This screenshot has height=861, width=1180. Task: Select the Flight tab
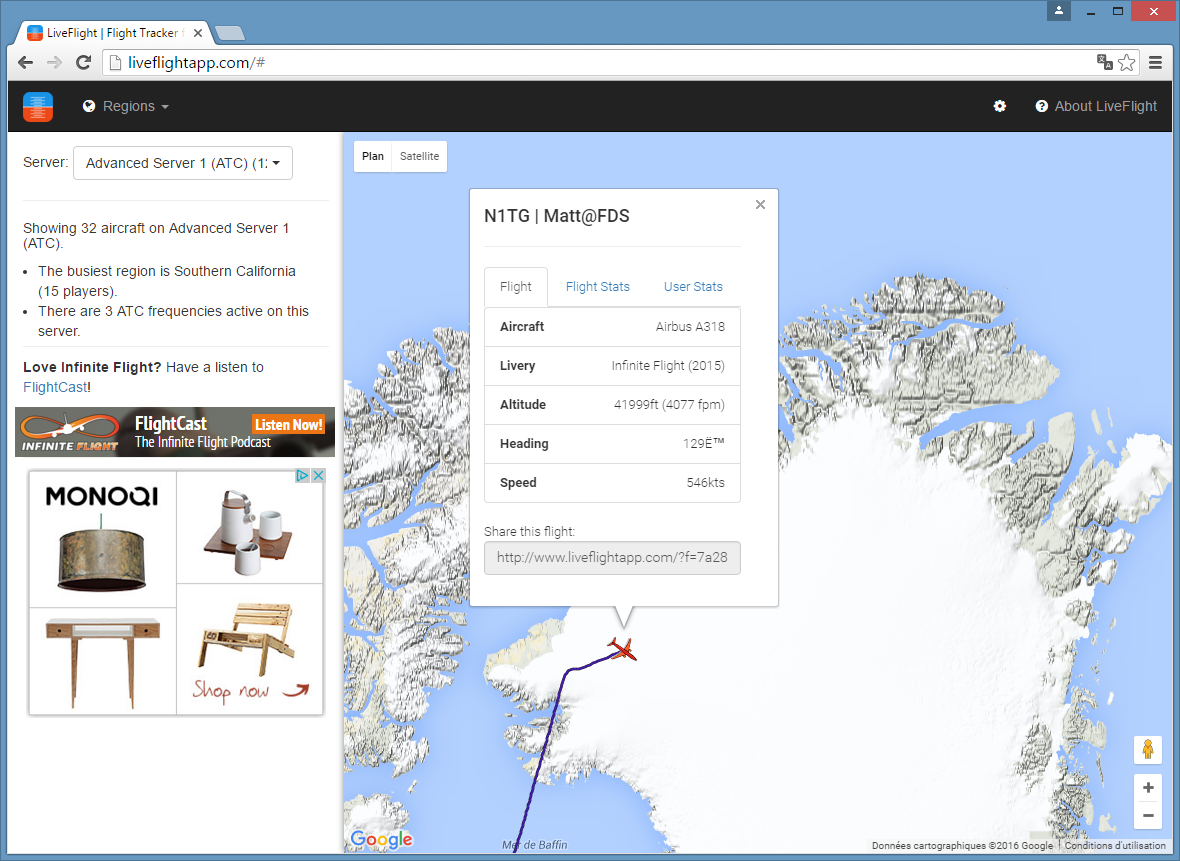[x=515, y=287]
